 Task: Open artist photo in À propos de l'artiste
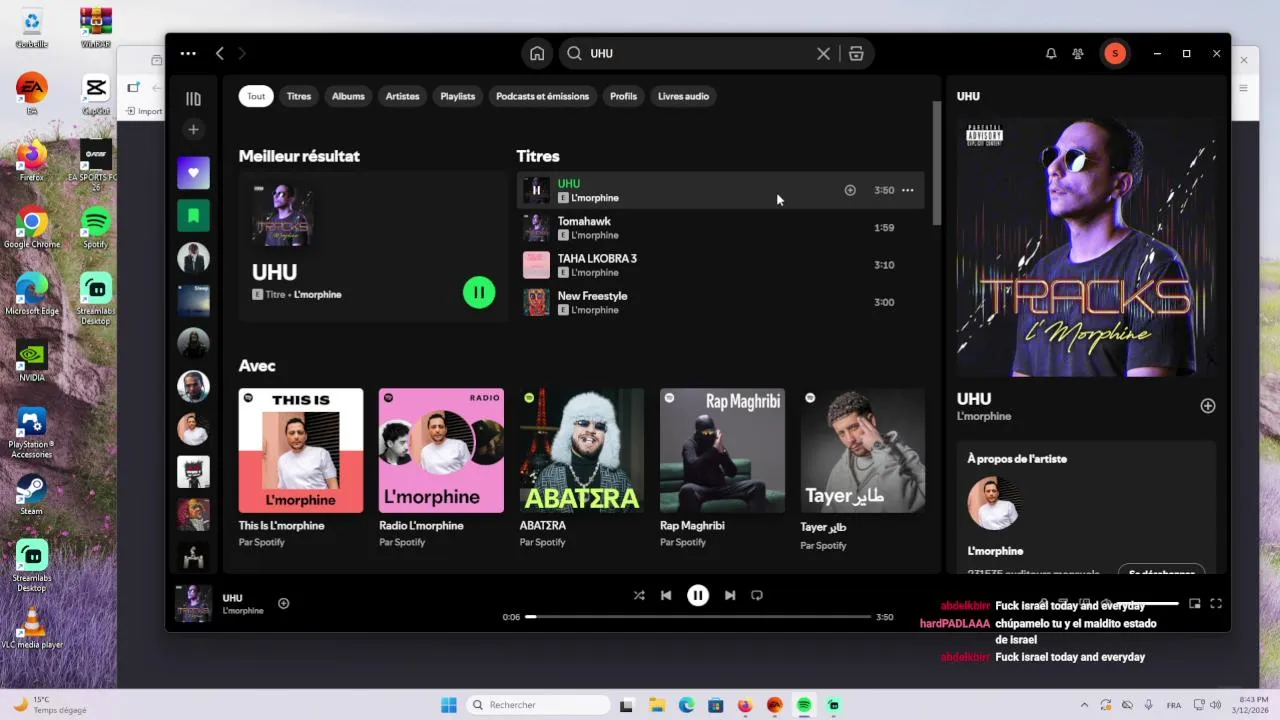pyautogui.click(x=993, y=503)
